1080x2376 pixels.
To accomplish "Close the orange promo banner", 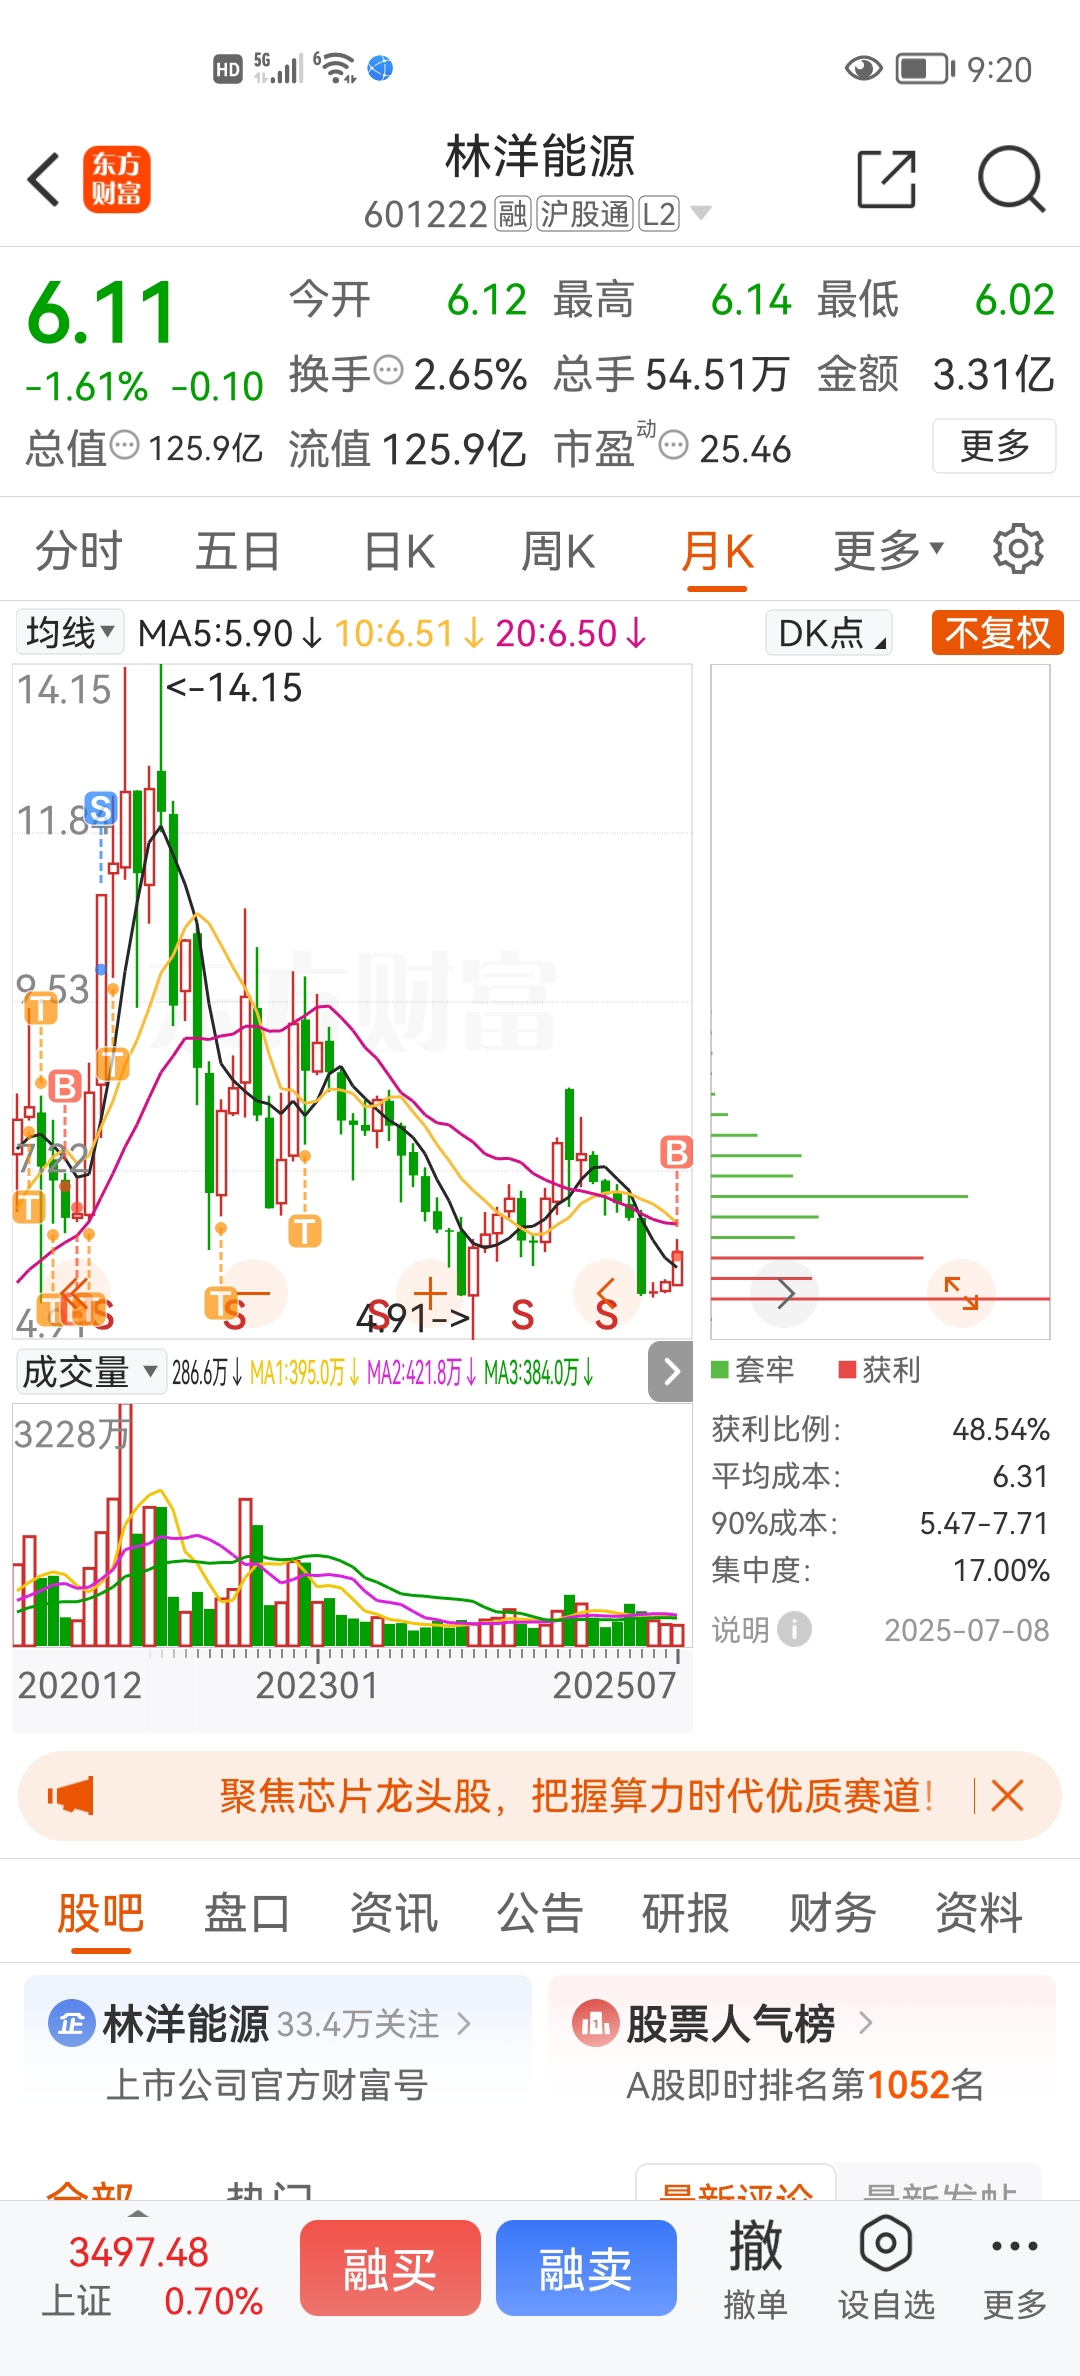I will pyautogui.click(x=1007, y=1796).
